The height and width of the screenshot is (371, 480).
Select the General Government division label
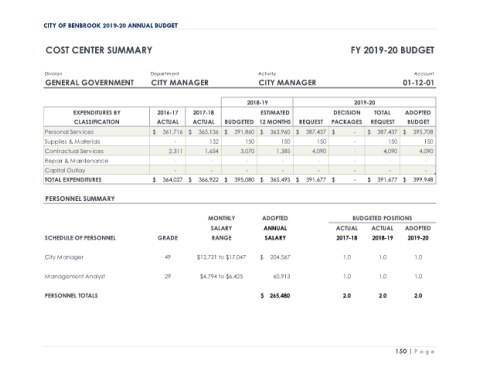tap(89, 82)
